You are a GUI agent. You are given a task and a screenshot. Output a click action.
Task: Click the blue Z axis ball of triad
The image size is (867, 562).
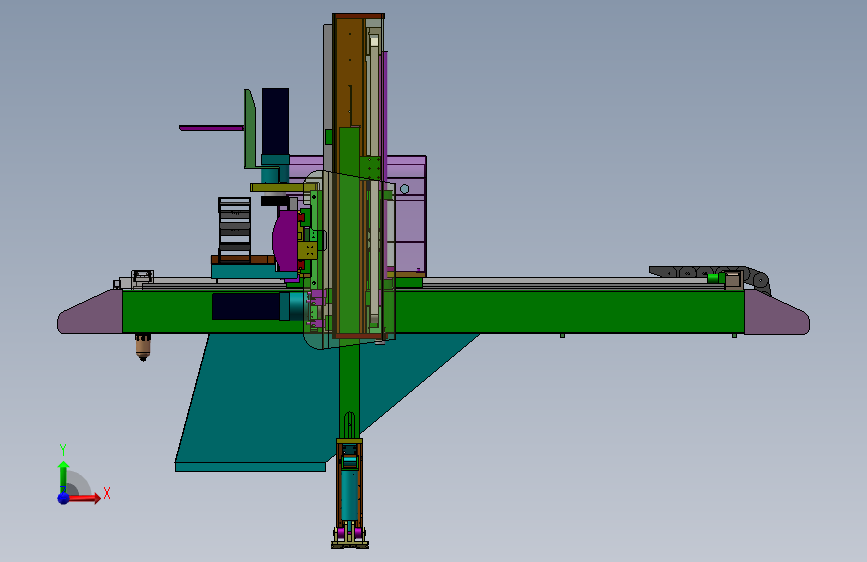64,498
